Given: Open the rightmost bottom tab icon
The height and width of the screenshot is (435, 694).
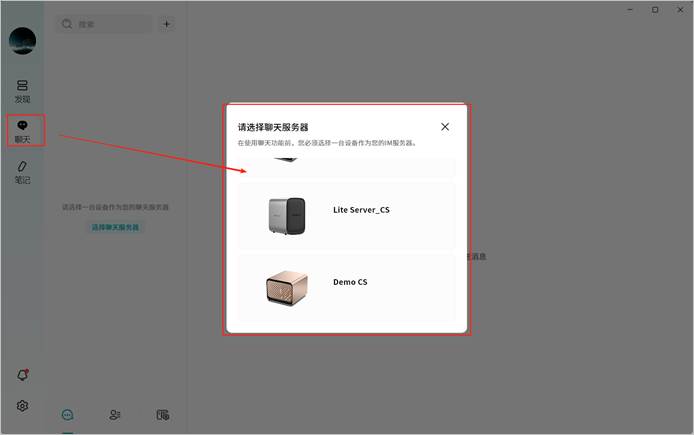Looking at the screenshot, I should (x=163, y=415).
